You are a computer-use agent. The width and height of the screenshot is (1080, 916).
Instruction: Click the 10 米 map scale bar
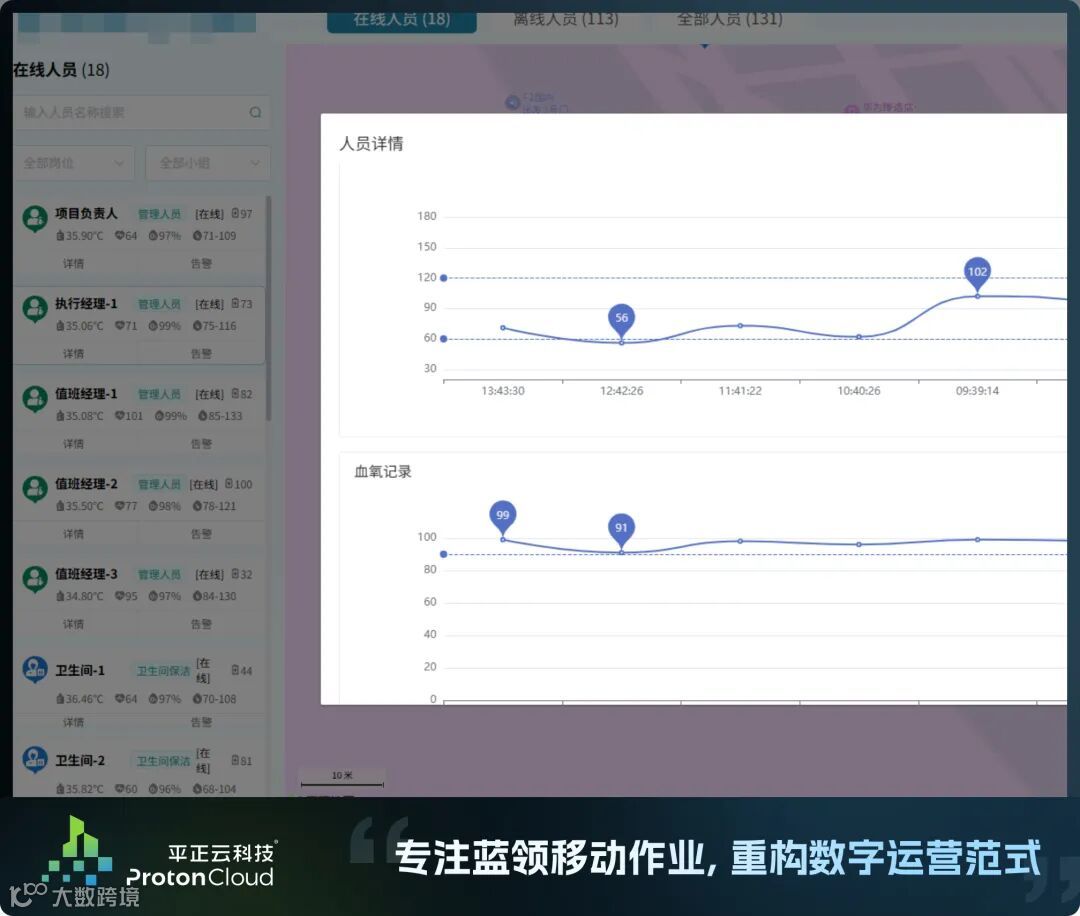tap(342, 779)
